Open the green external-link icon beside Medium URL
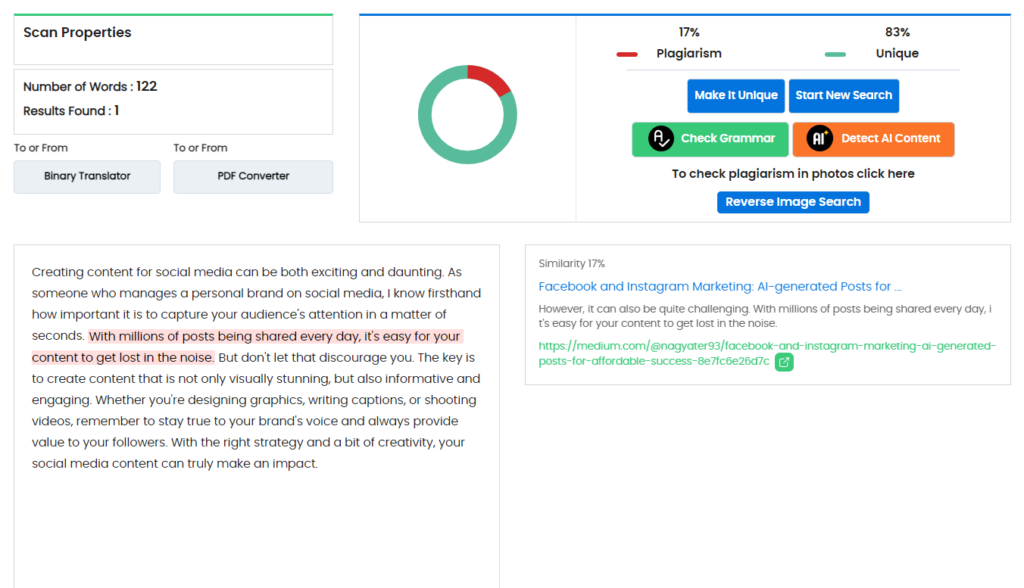1024x588 pixels. [x=784, y=361]
